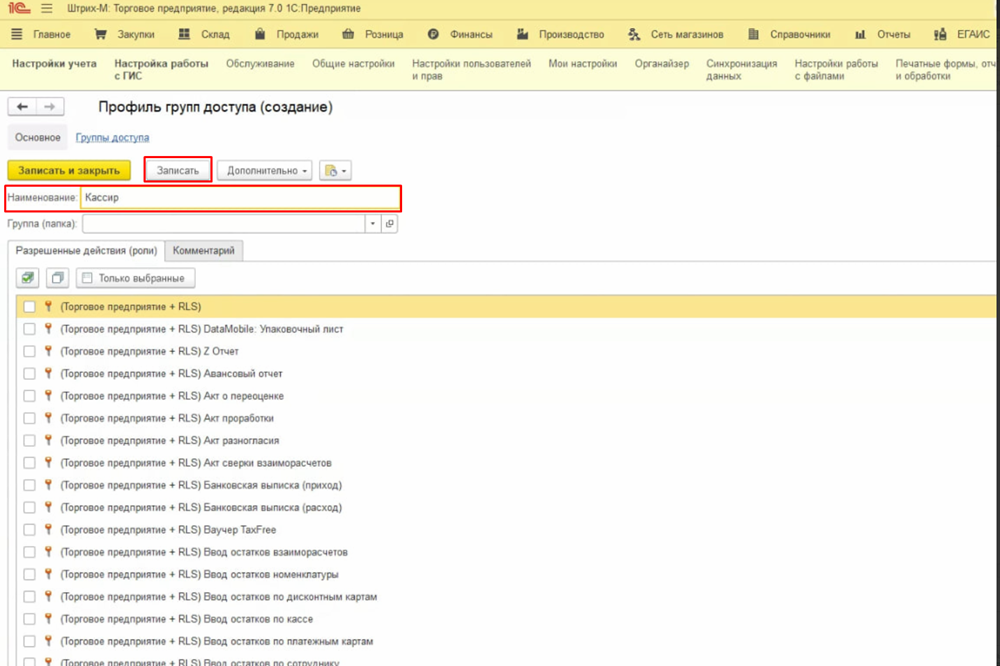Viewport: 1000px width, 666px height.
Task: Switch to the Комментарий tab
Action: click(203, 250)
